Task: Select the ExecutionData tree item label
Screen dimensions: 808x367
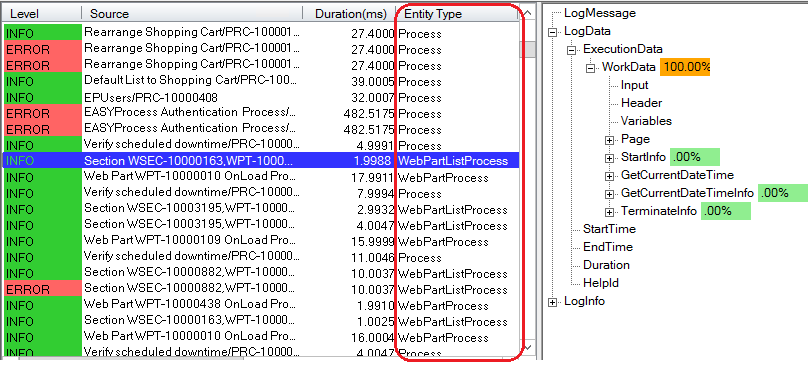Action: (622, 49)
